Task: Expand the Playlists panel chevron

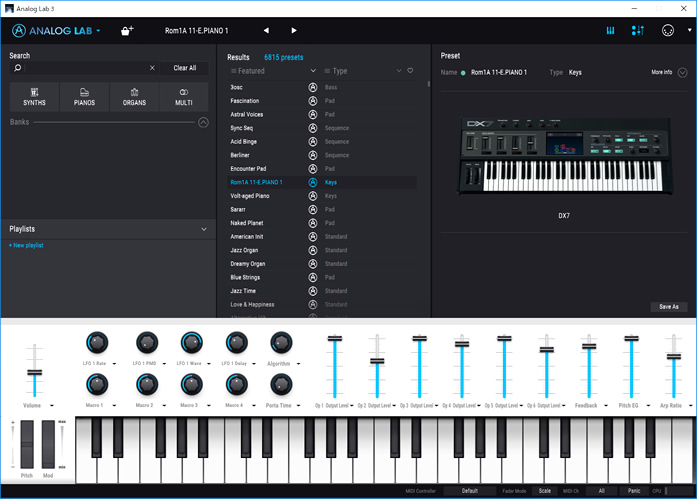Action: [204, 229]
